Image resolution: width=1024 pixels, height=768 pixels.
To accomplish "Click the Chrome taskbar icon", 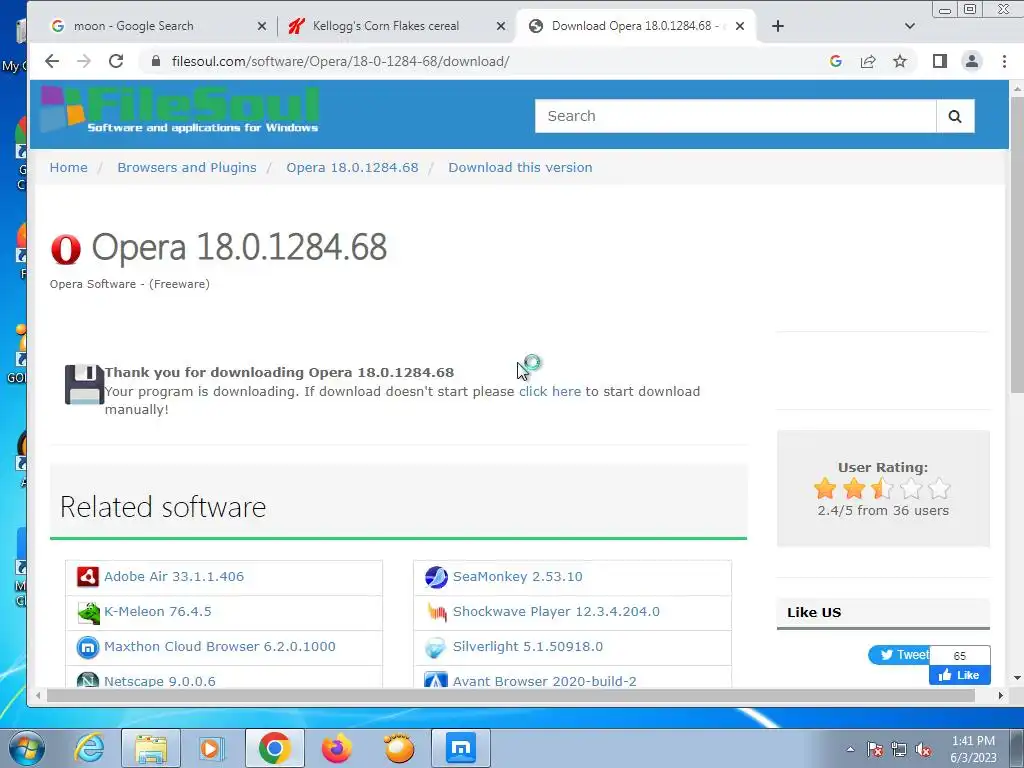I will tap(274, 748).
